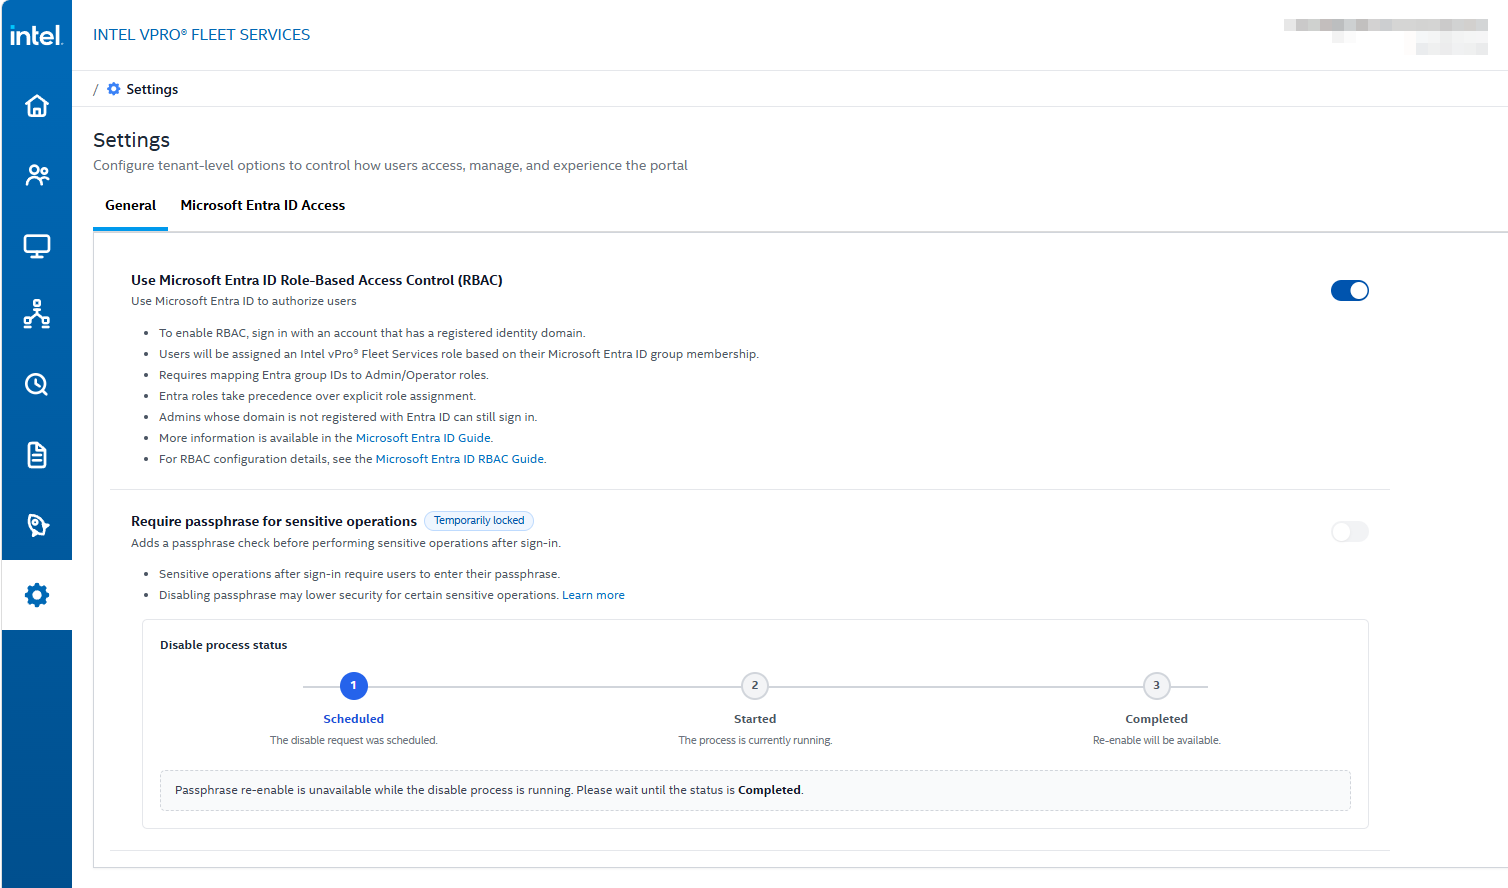Click the breadcrumb gear icon beside Settings

114,89
